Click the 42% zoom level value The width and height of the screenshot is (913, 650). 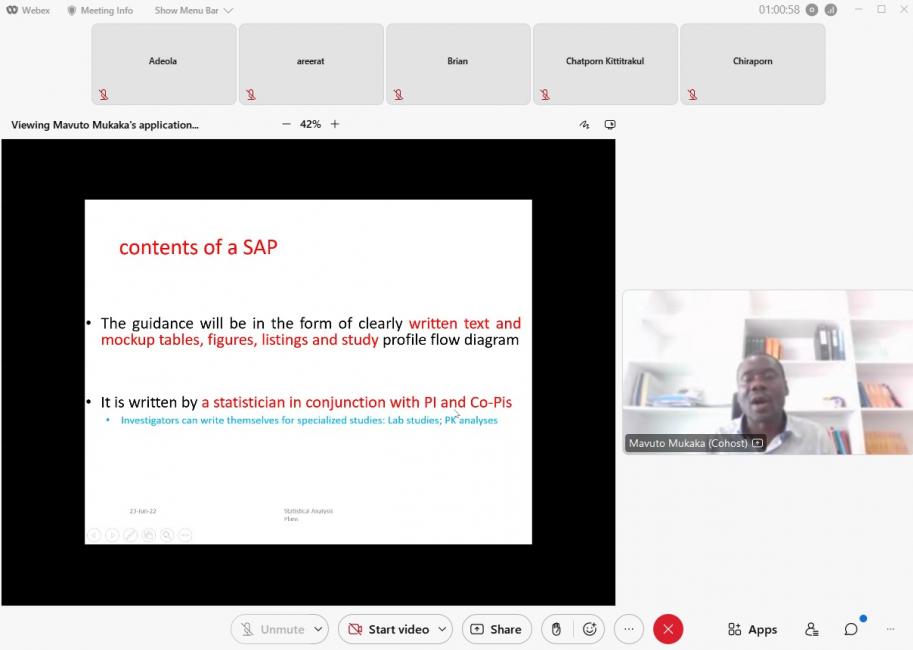pos(310,124)
